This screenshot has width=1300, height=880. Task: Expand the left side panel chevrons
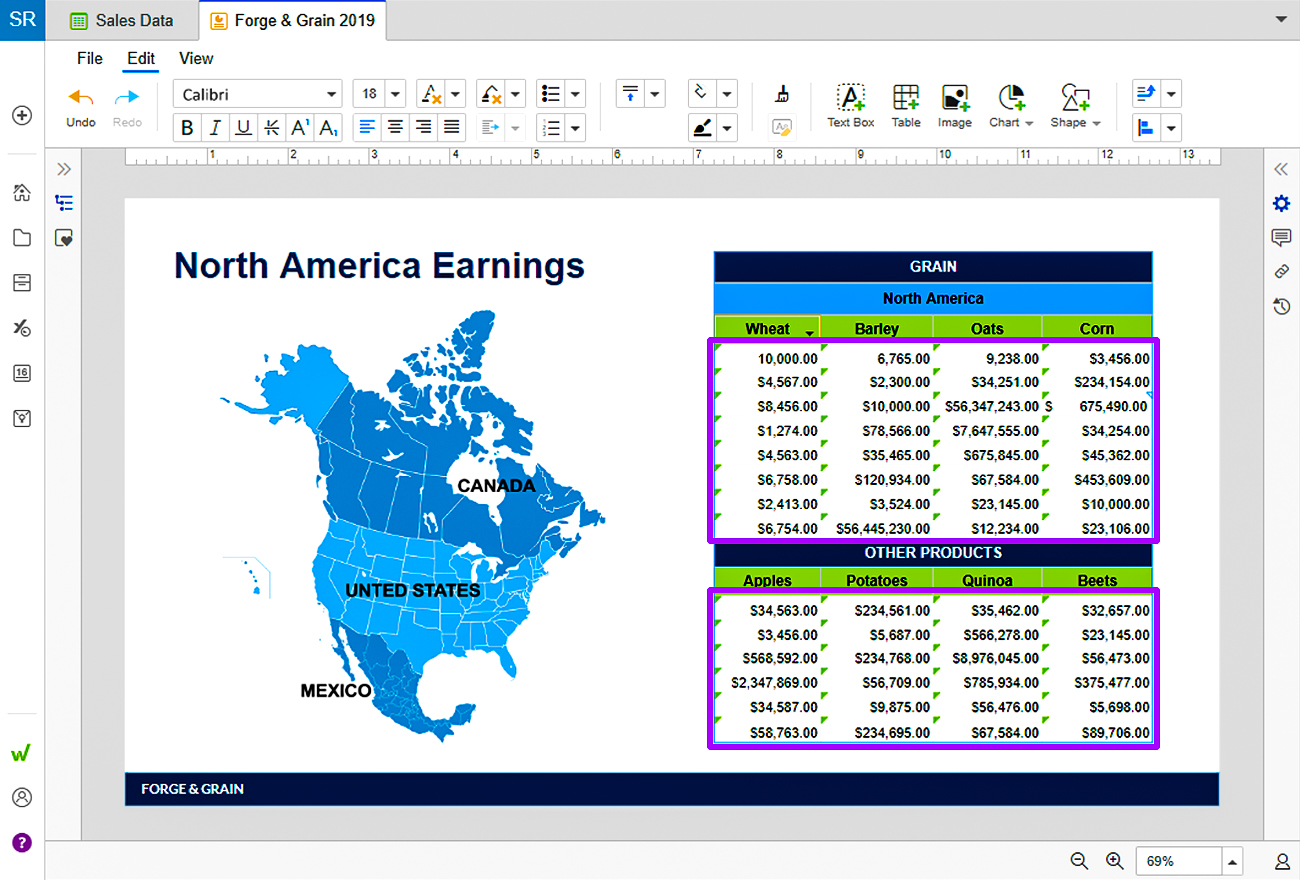click(64, 169)
